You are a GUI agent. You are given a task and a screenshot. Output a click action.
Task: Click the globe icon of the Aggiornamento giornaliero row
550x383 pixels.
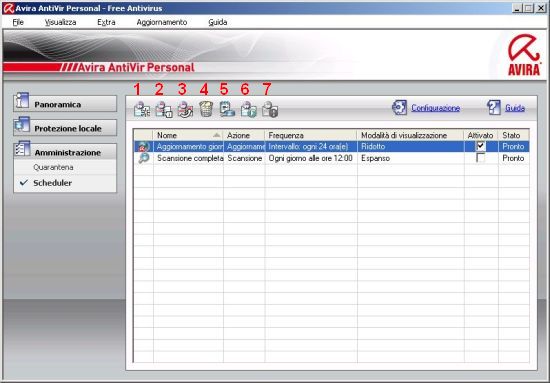tap(144, 147)
